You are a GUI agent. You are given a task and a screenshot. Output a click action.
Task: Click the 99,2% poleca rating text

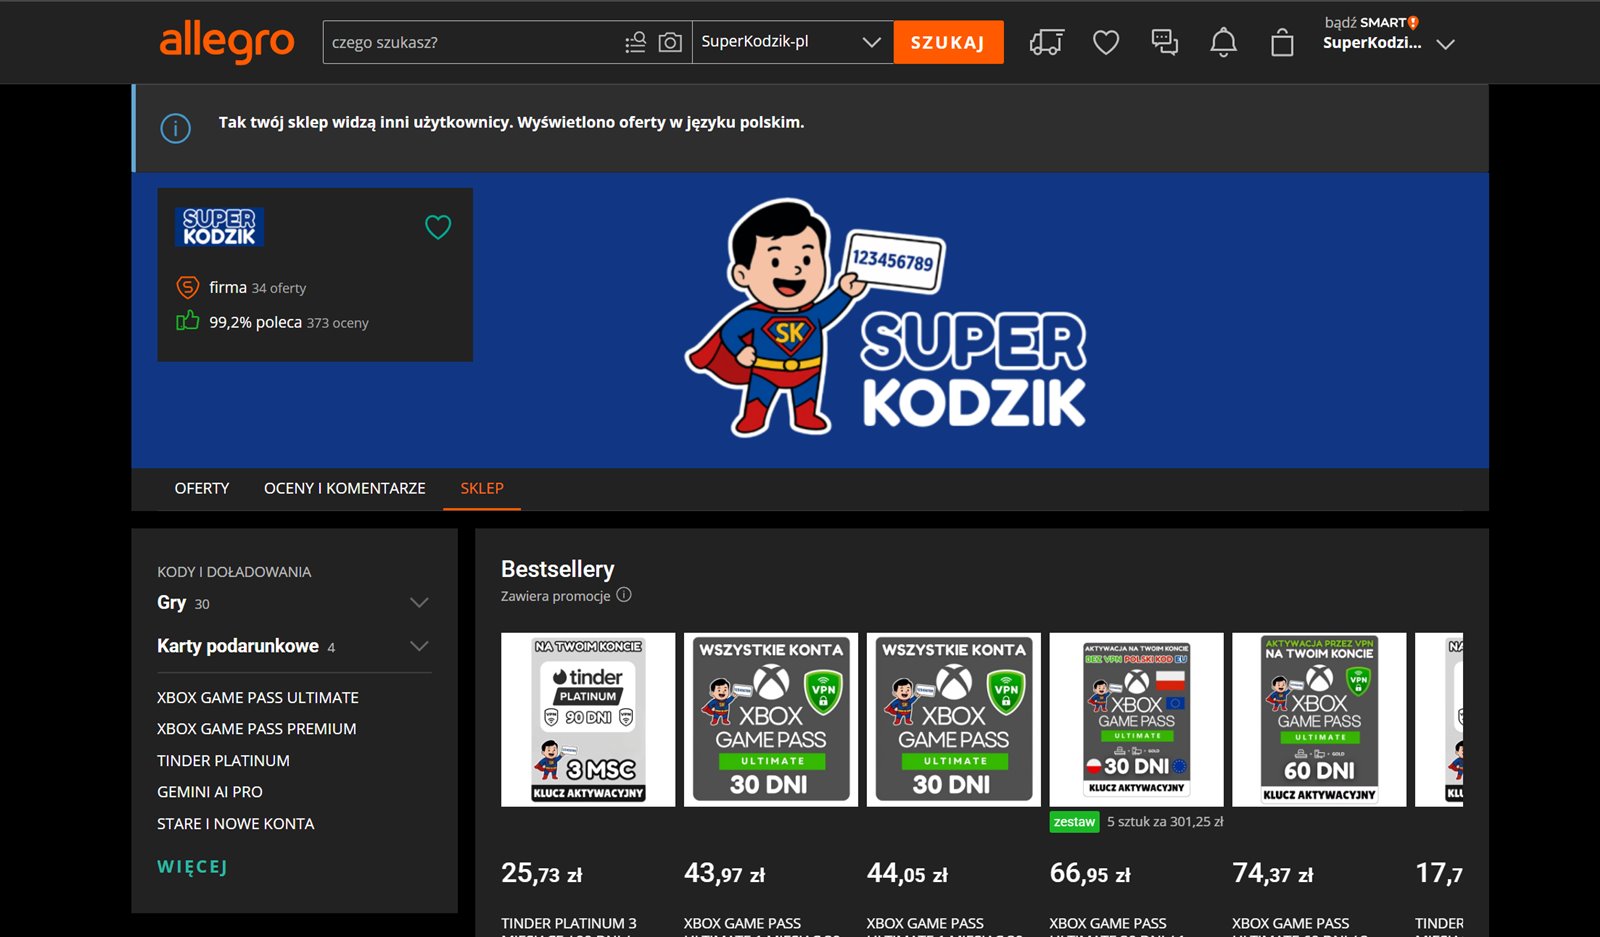pos(255,322)
